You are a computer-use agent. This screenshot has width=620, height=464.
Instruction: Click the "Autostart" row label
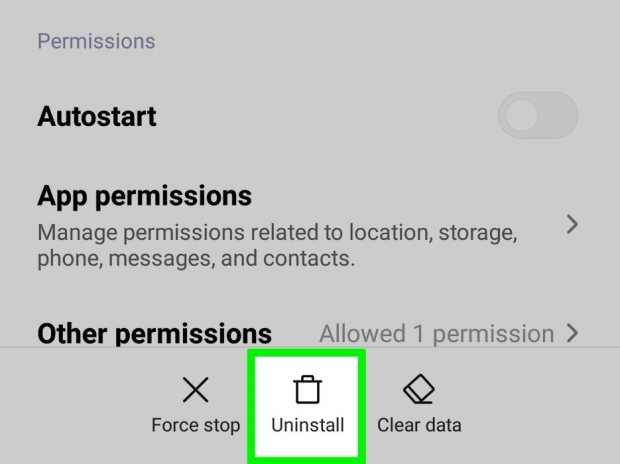click(97, 116)
